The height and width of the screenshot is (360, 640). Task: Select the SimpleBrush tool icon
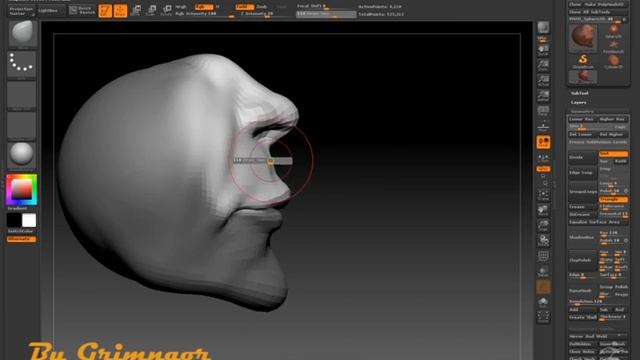coord(583,61)
